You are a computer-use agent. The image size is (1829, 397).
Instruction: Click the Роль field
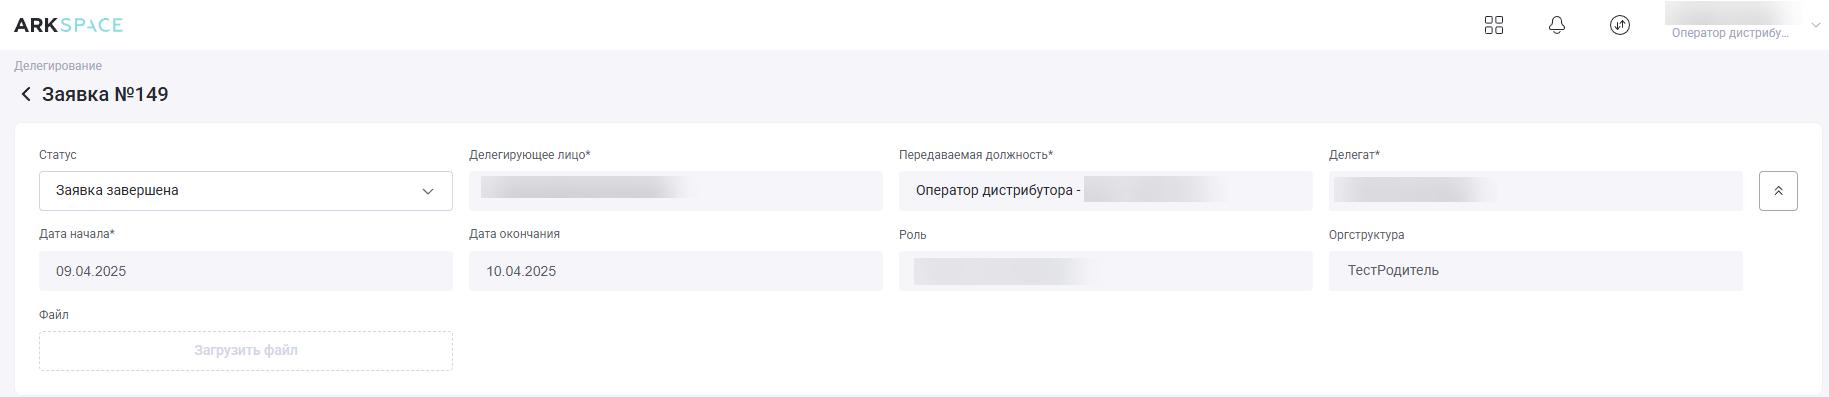(x=1106, y=271)
